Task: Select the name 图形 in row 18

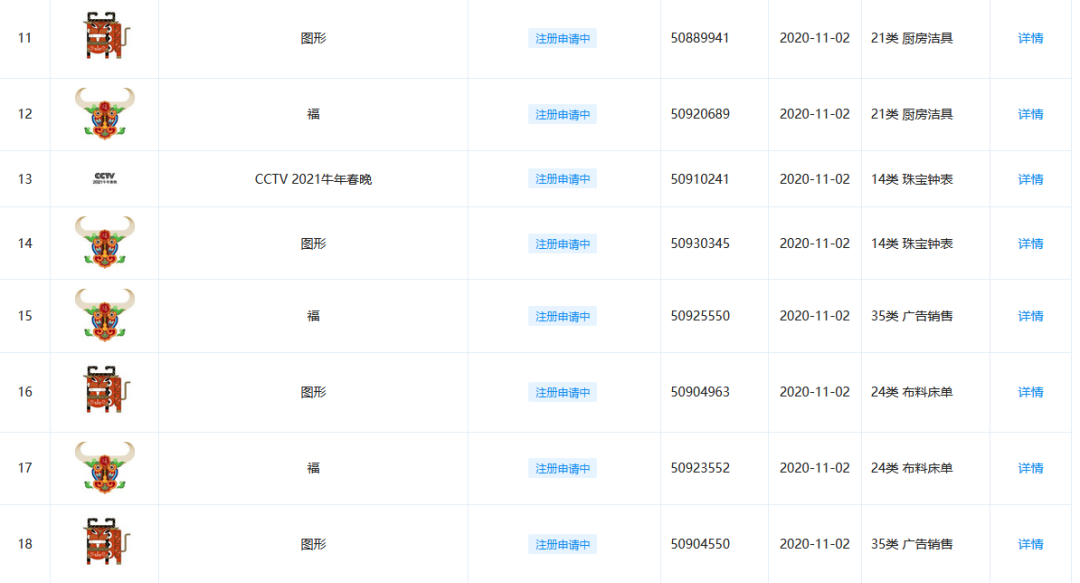Action: [313, 544]
